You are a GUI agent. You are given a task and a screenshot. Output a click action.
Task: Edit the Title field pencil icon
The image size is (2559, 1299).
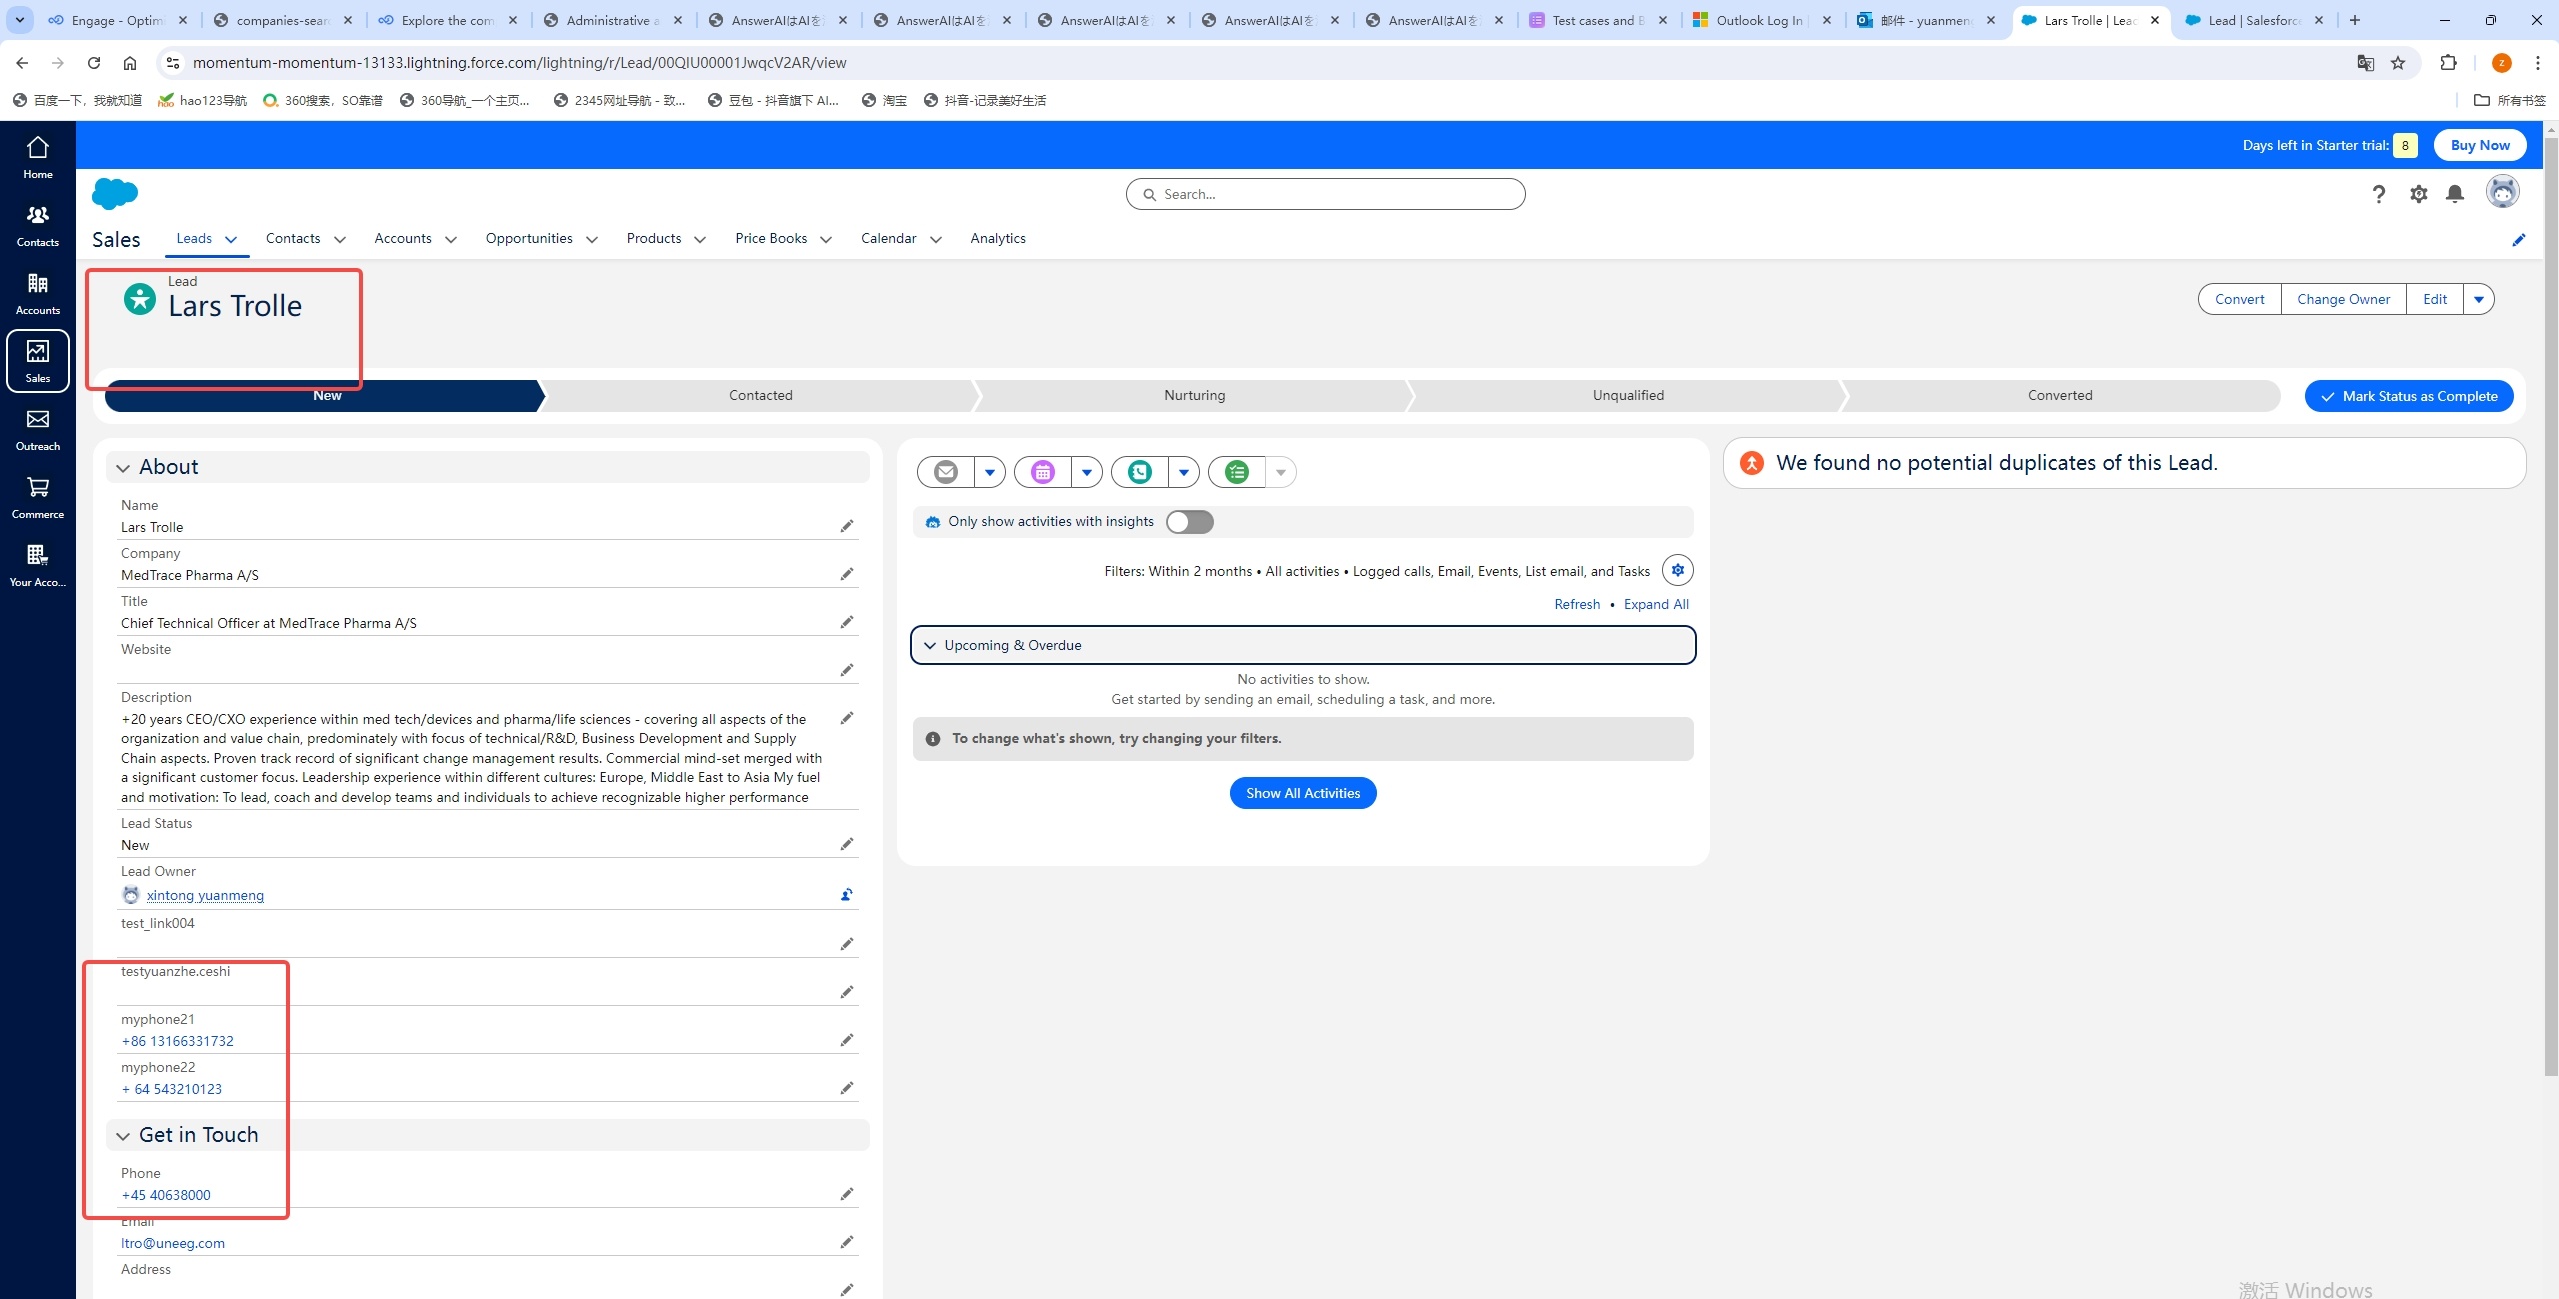tap(847, 622)
